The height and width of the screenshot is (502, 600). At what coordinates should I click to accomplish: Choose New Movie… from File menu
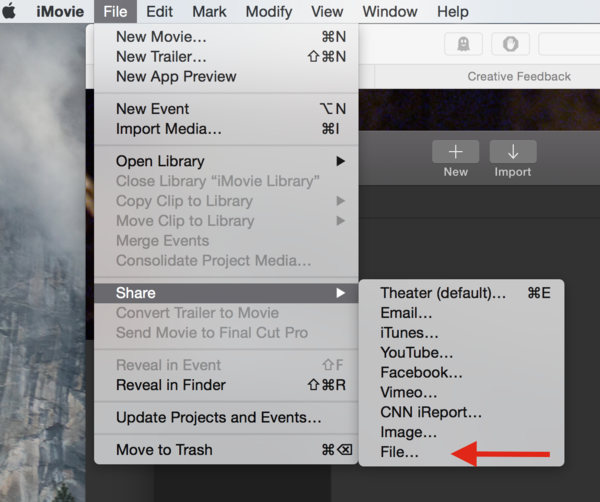pyautogui.click(x=226, y=37)
